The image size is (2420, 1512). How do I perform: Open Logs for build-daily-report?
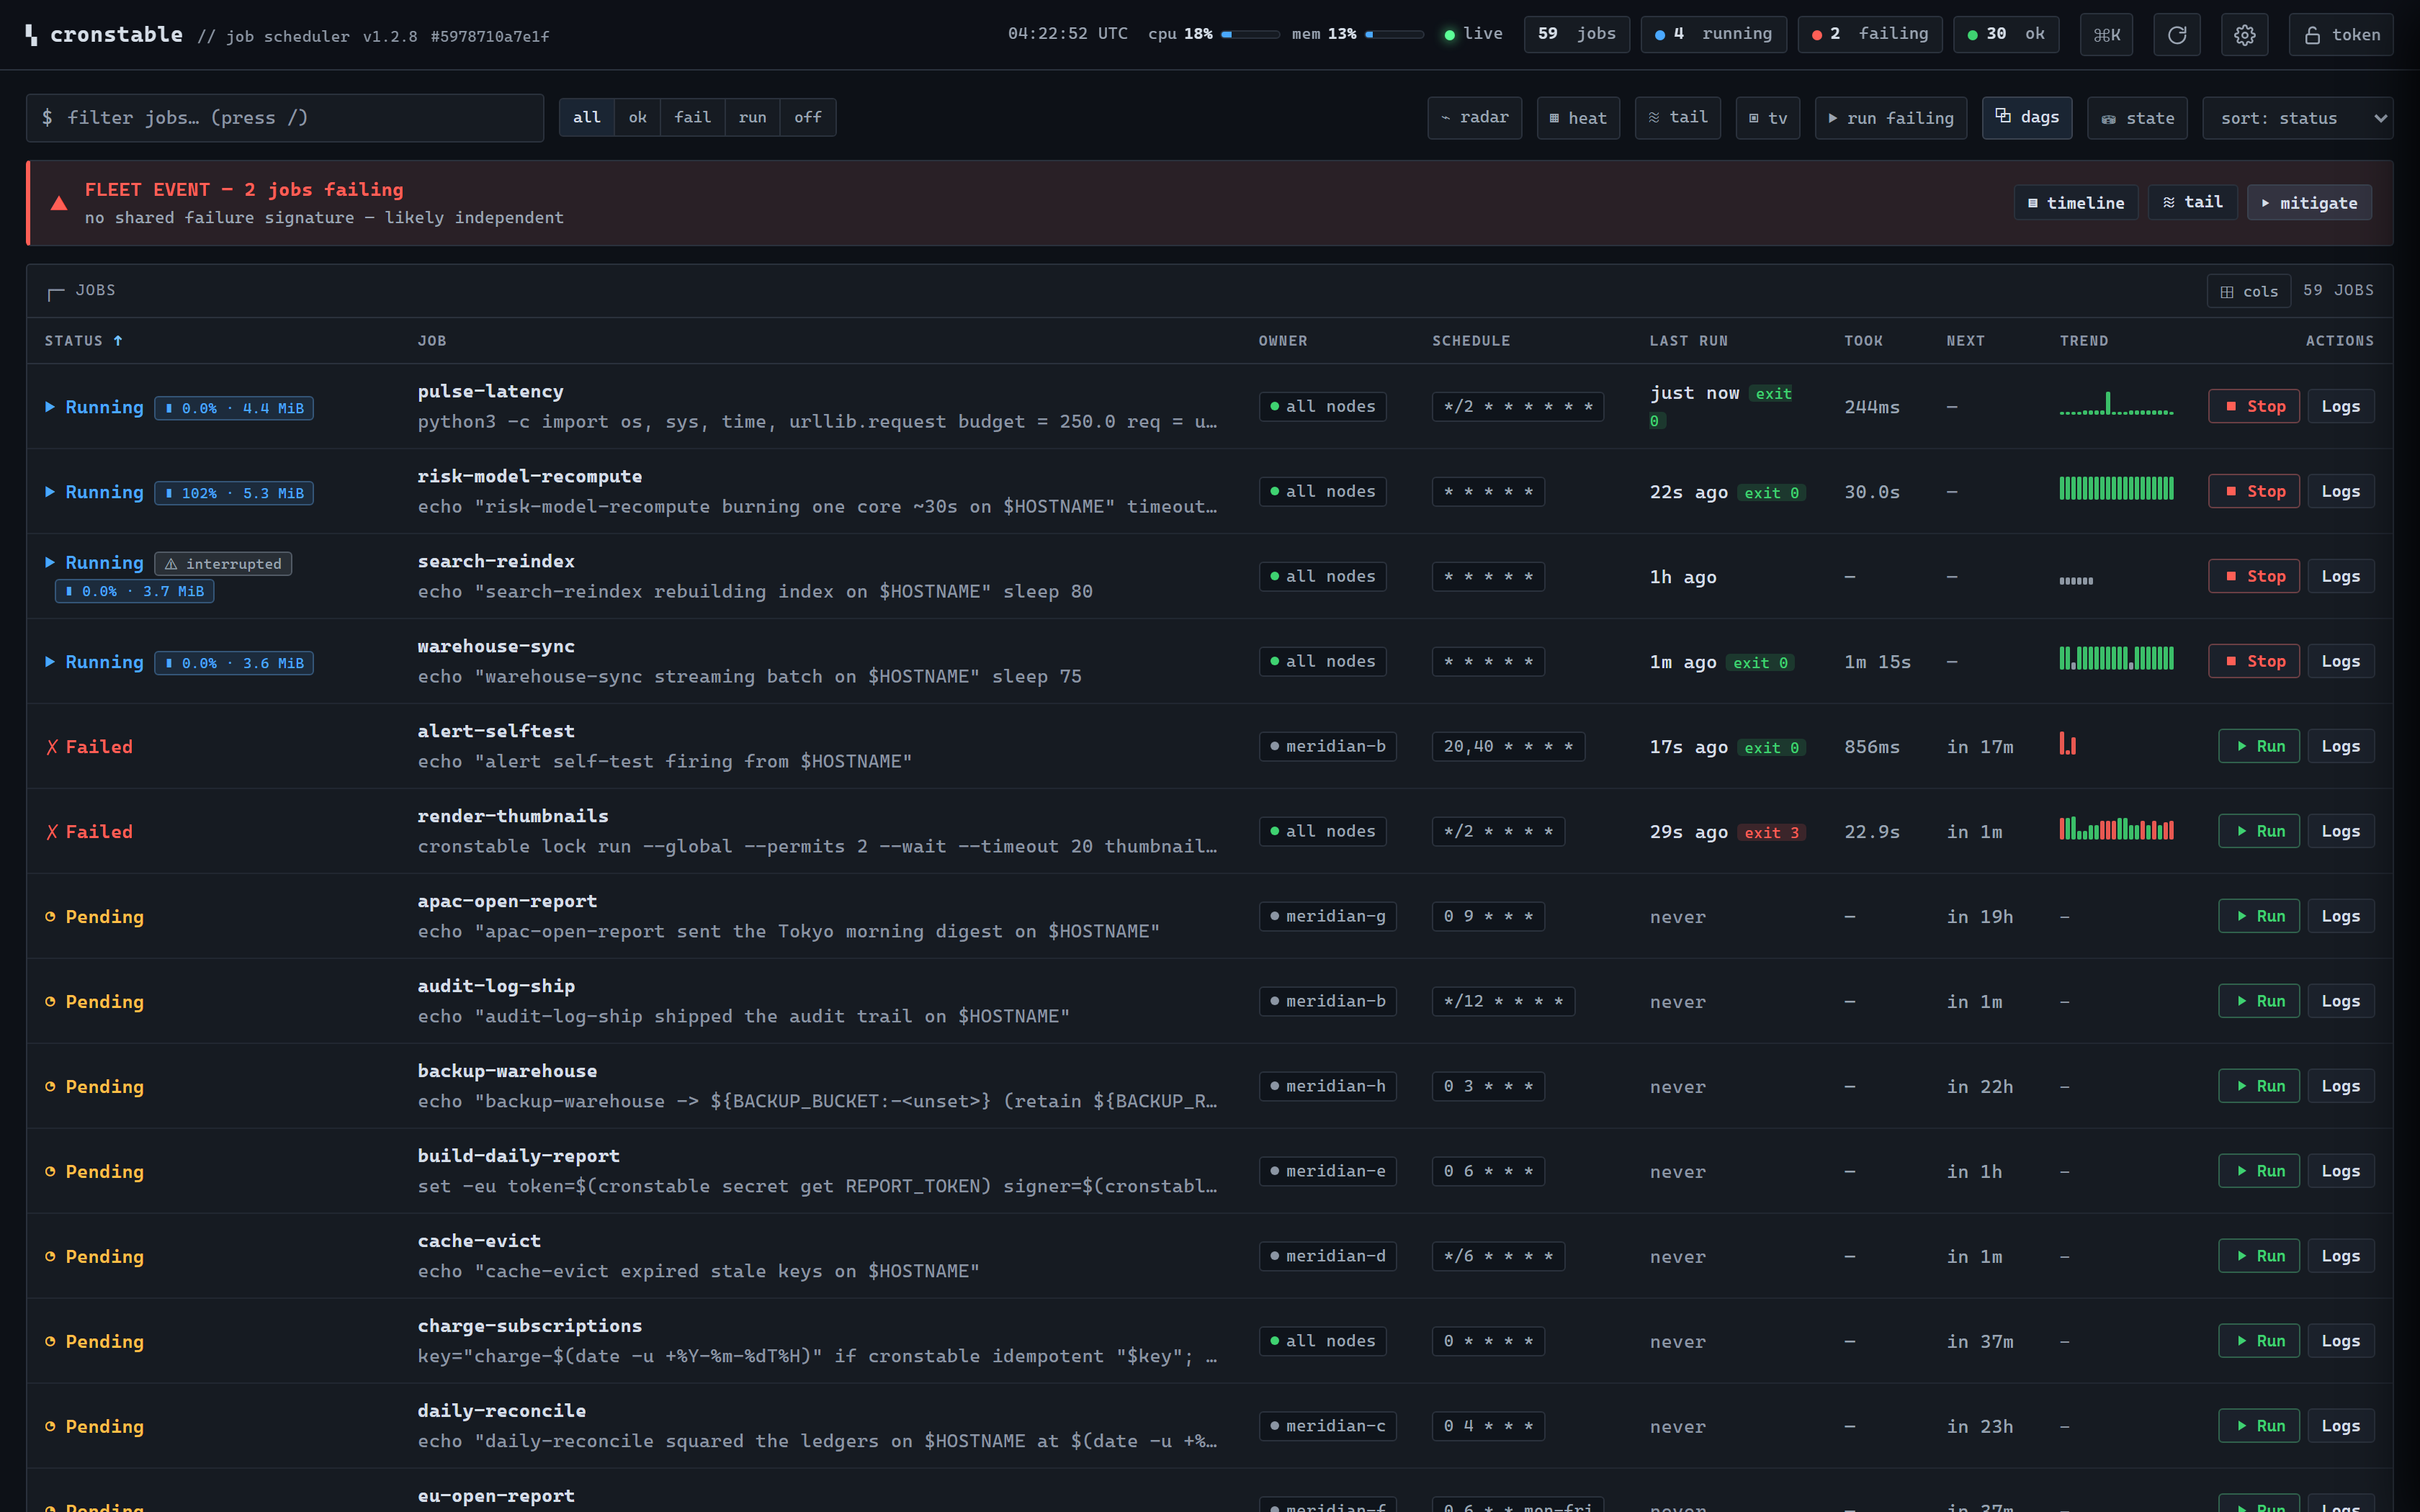2340,1171
